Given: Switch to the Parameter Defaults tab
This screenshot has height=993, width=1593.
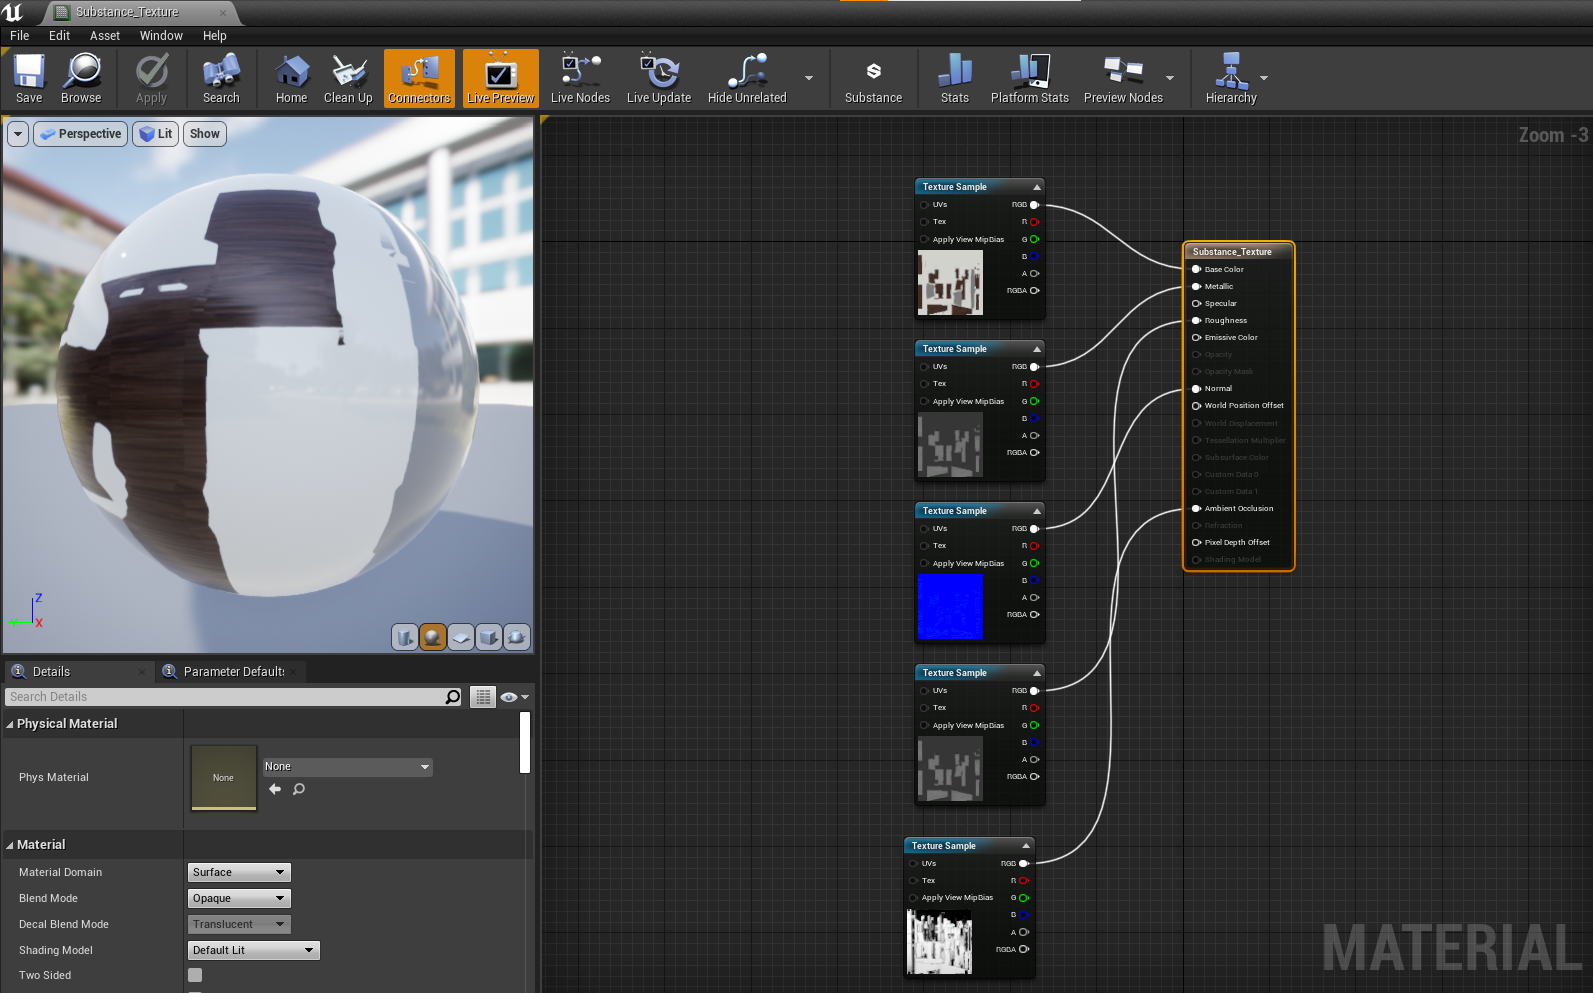Looking at the screenshot, I should (x=234, y=672).
